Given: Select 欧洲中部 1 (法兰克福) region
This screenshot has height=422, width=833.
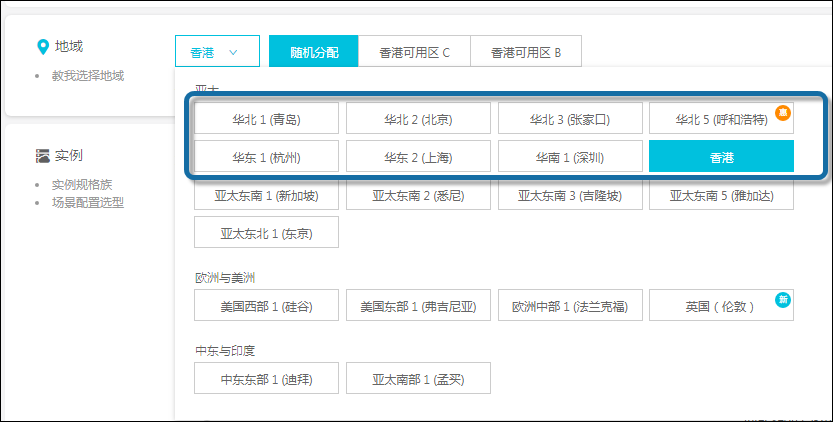Looking at the screenshot, I should (x=569, y=307).
